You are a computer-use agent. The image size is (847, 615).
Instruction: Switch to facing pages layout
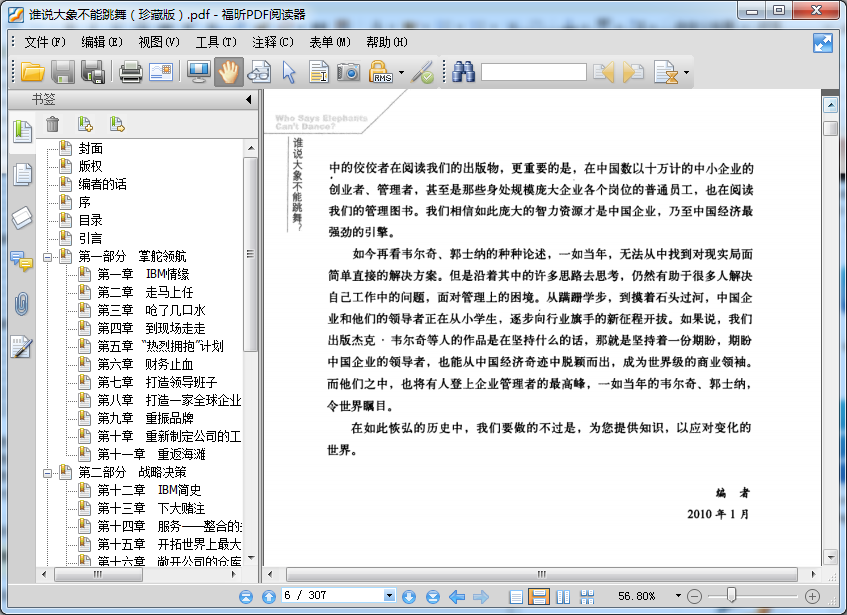[563, 597]
